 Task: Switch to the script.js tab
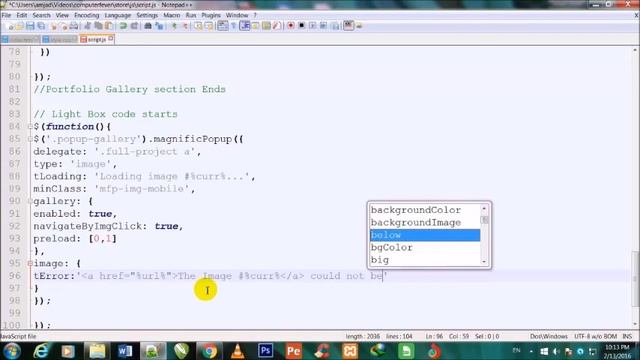(97, 40)
